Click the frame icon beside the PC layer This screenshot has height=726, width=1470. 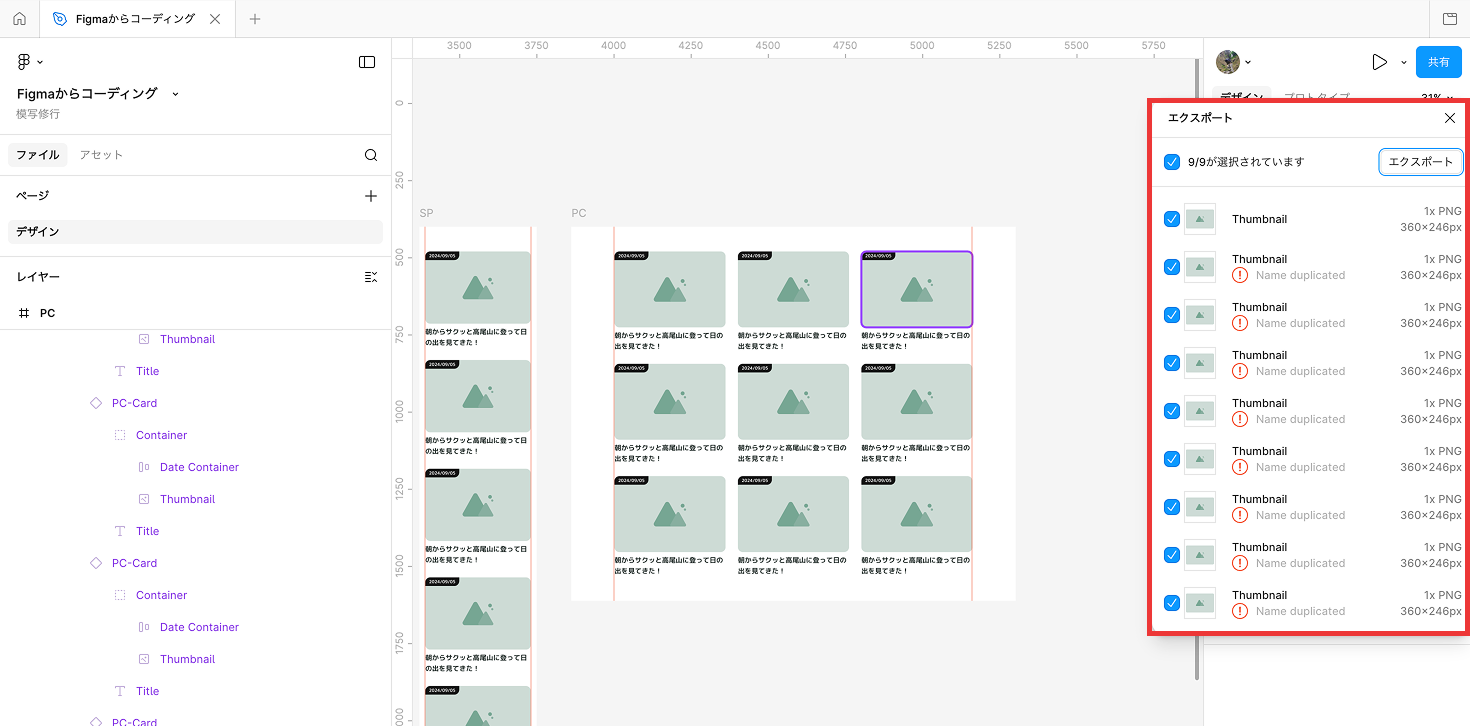[x=24, y=313]
